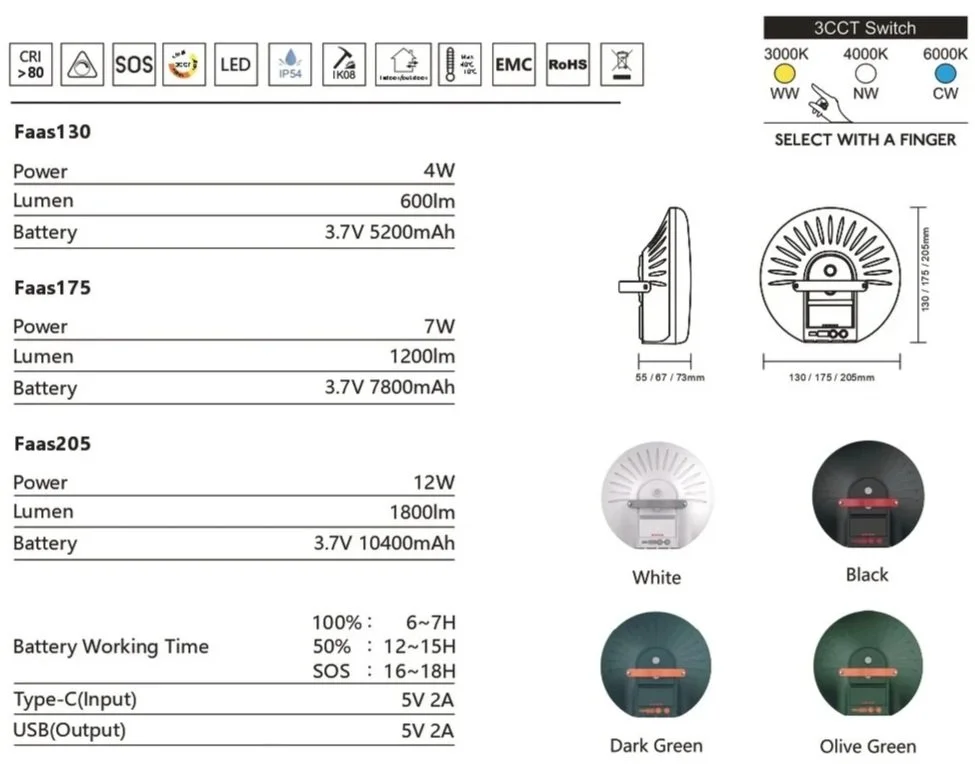Screen dimensions: 975x764
Task: Click the RoHS compliance icon
Action: click(x=568, y=64)
